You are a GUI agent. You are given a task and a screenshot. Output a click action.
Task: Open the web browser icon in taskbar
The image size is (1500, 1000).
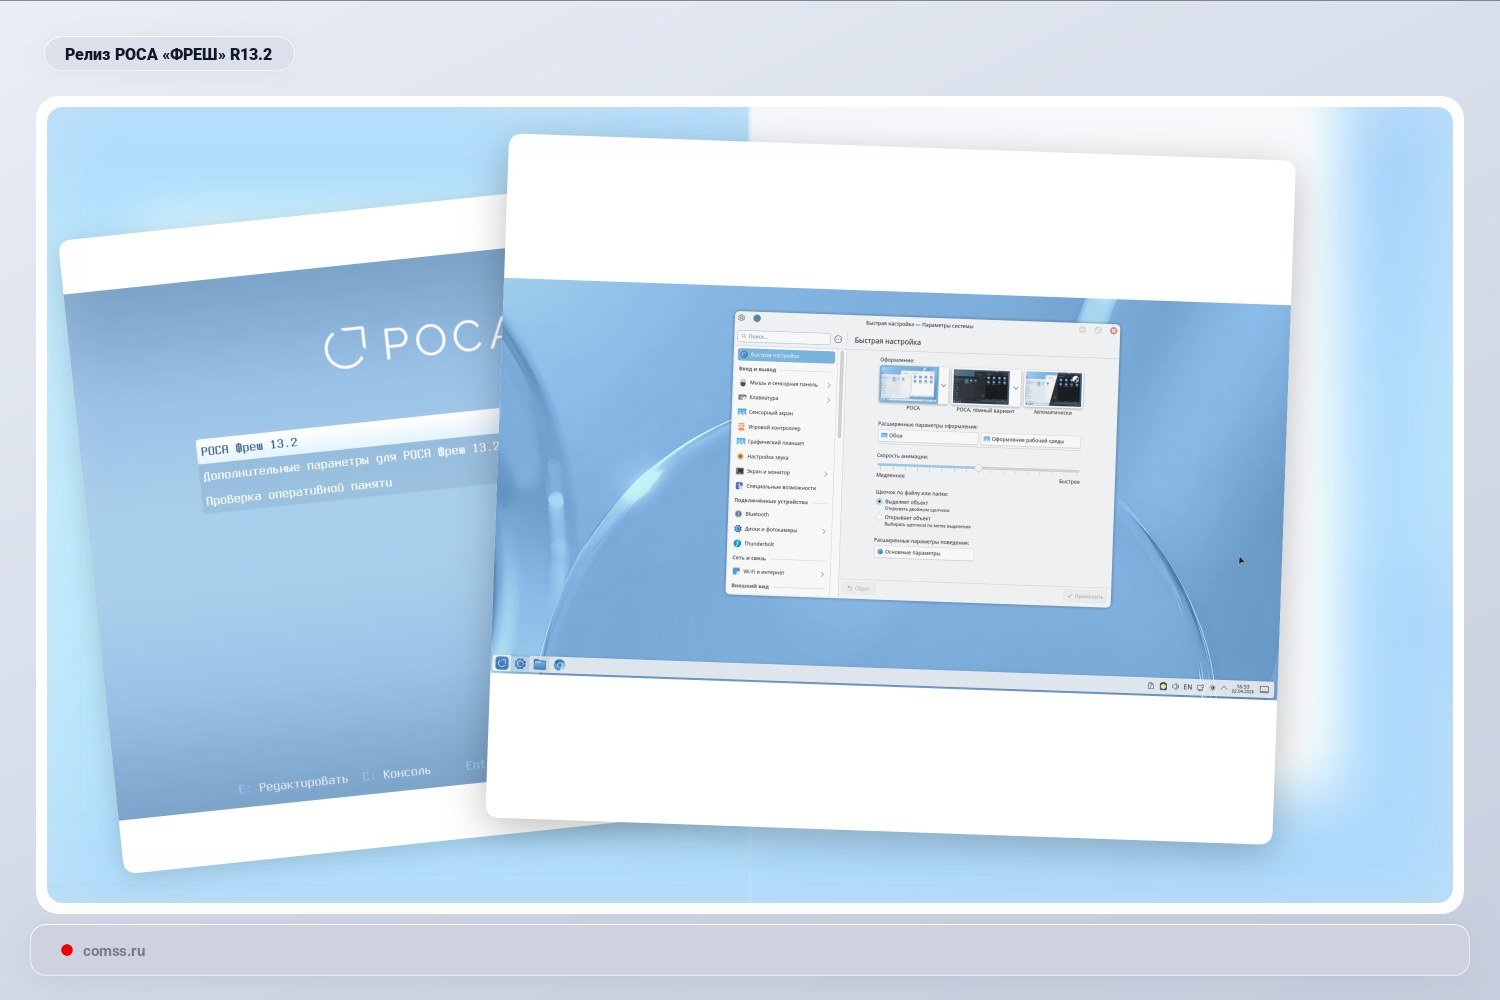[x=559, y=665]
